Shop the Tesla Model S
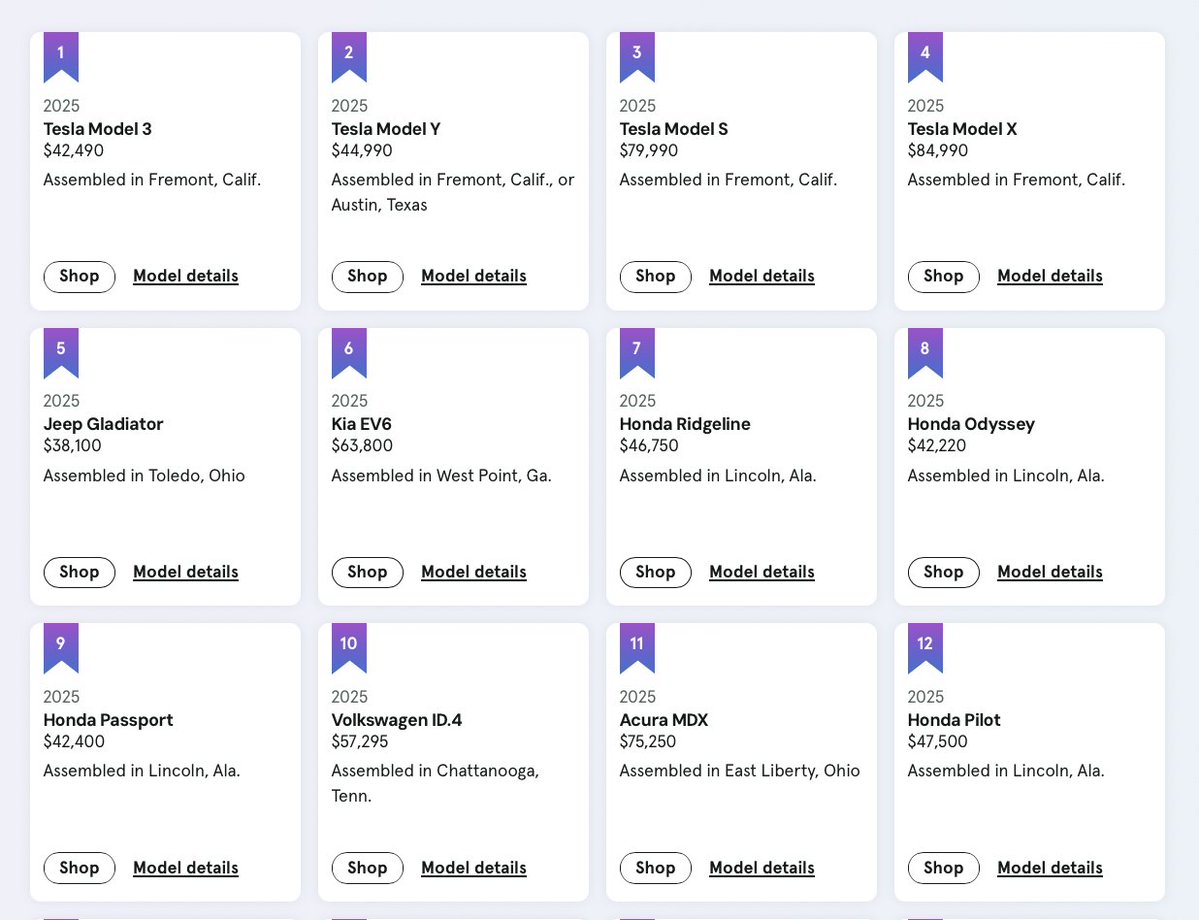 click(x=655, y=277)
